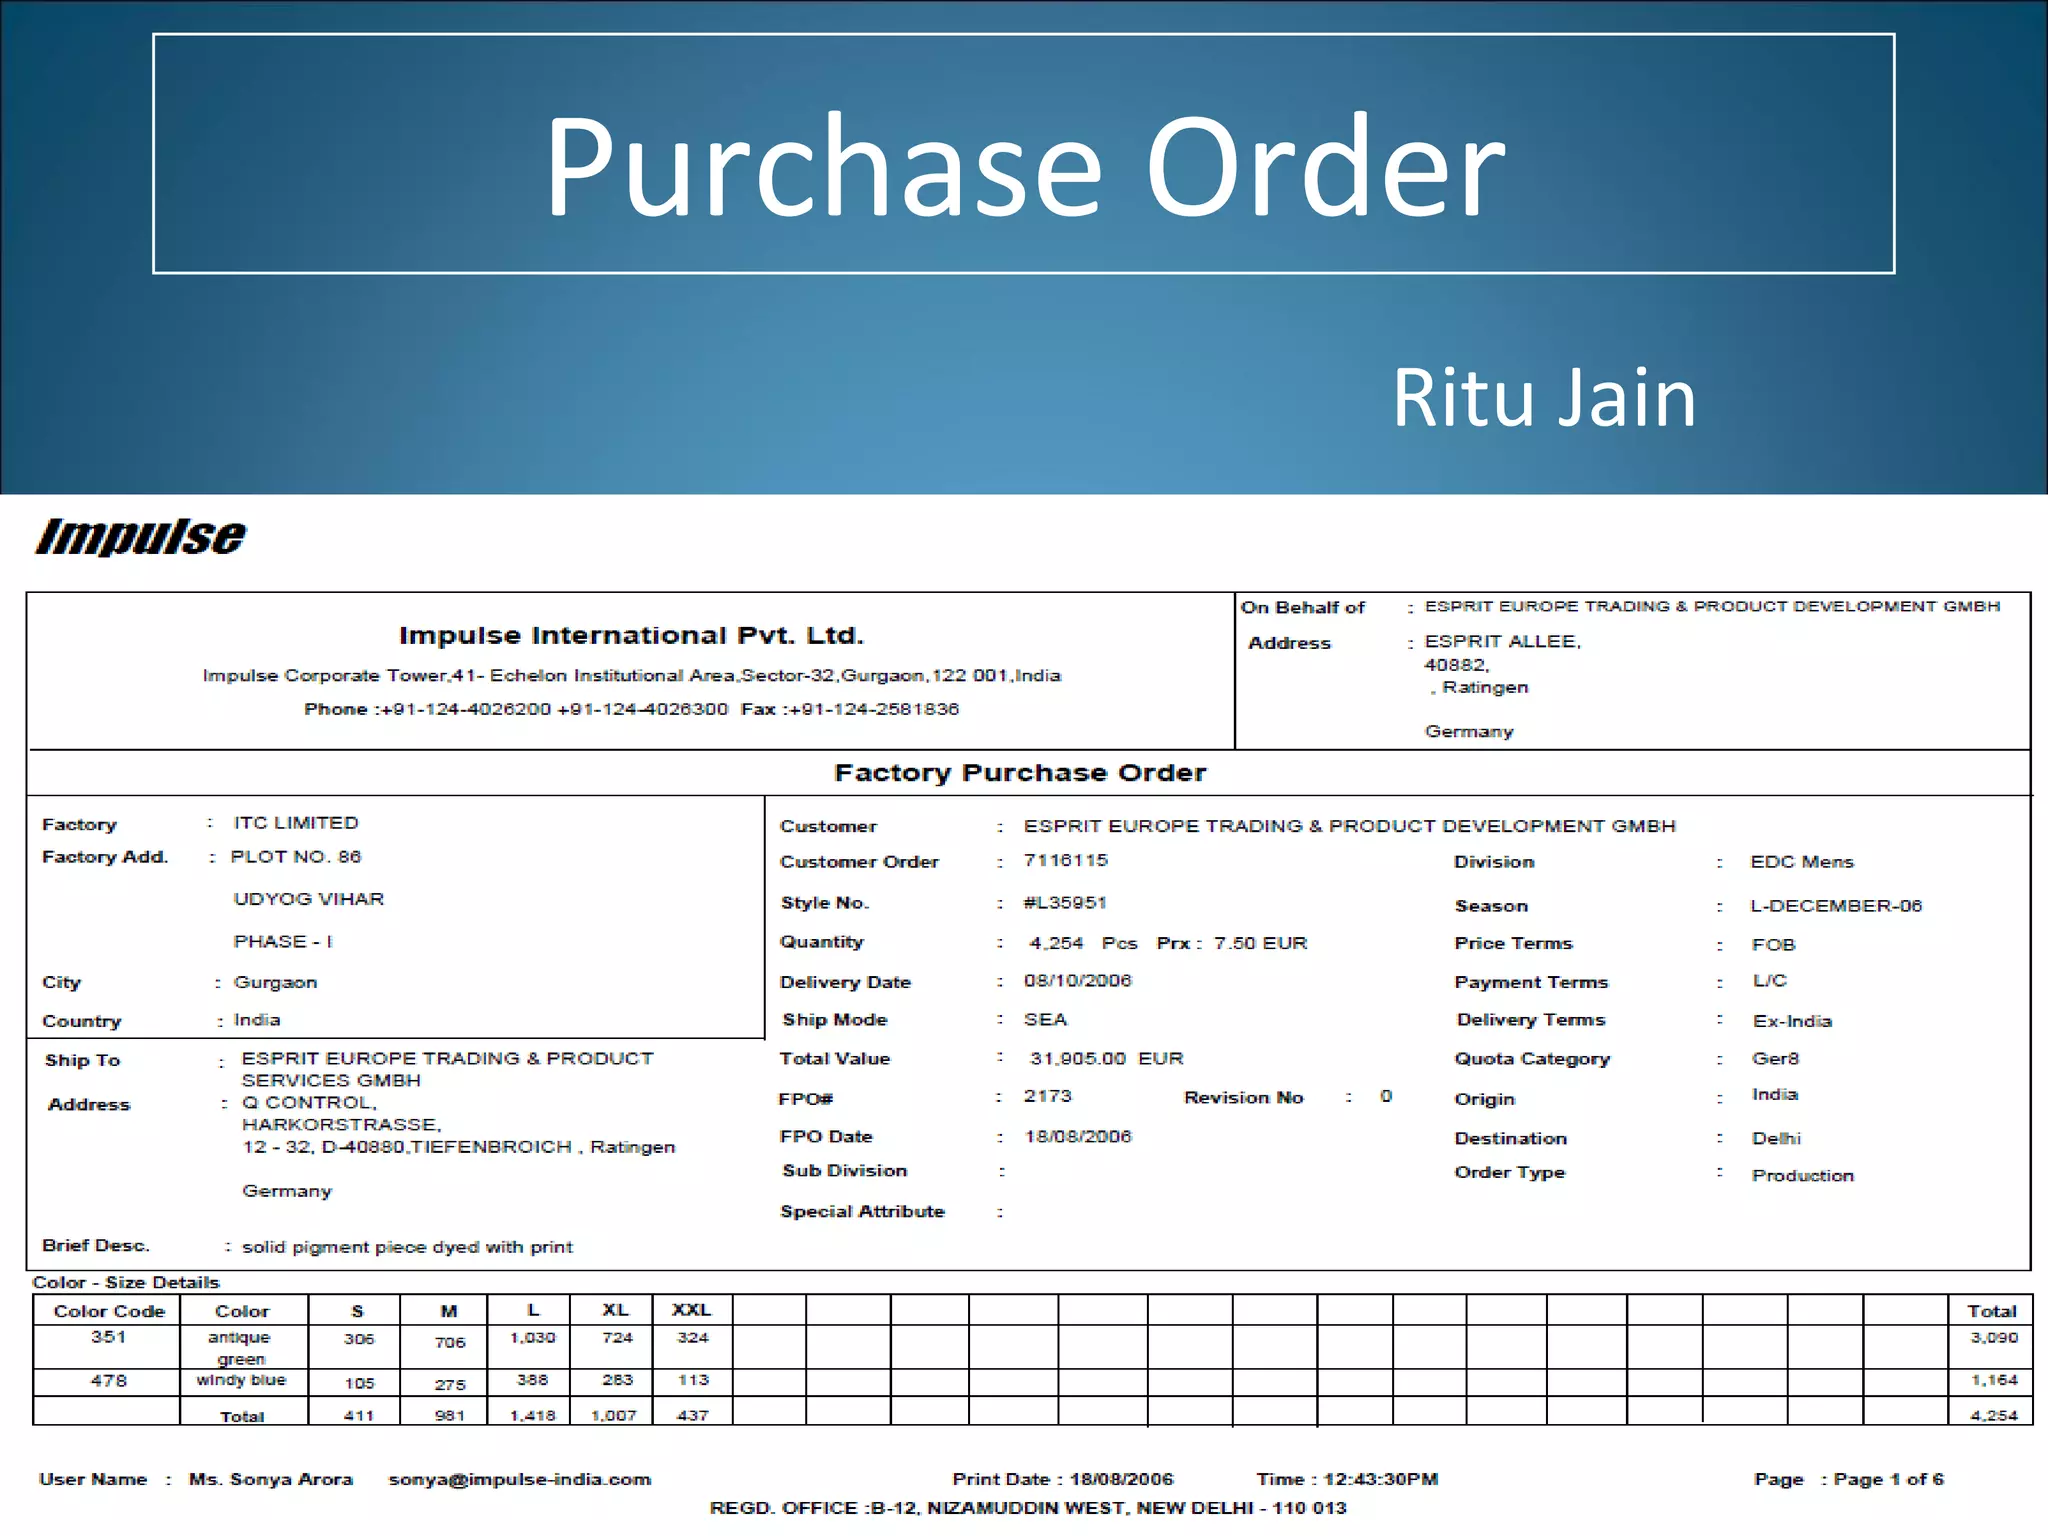This screenshot has height=1536, width=2048.
Task: Click the Ritu Jain author name
Action: 1544,398
